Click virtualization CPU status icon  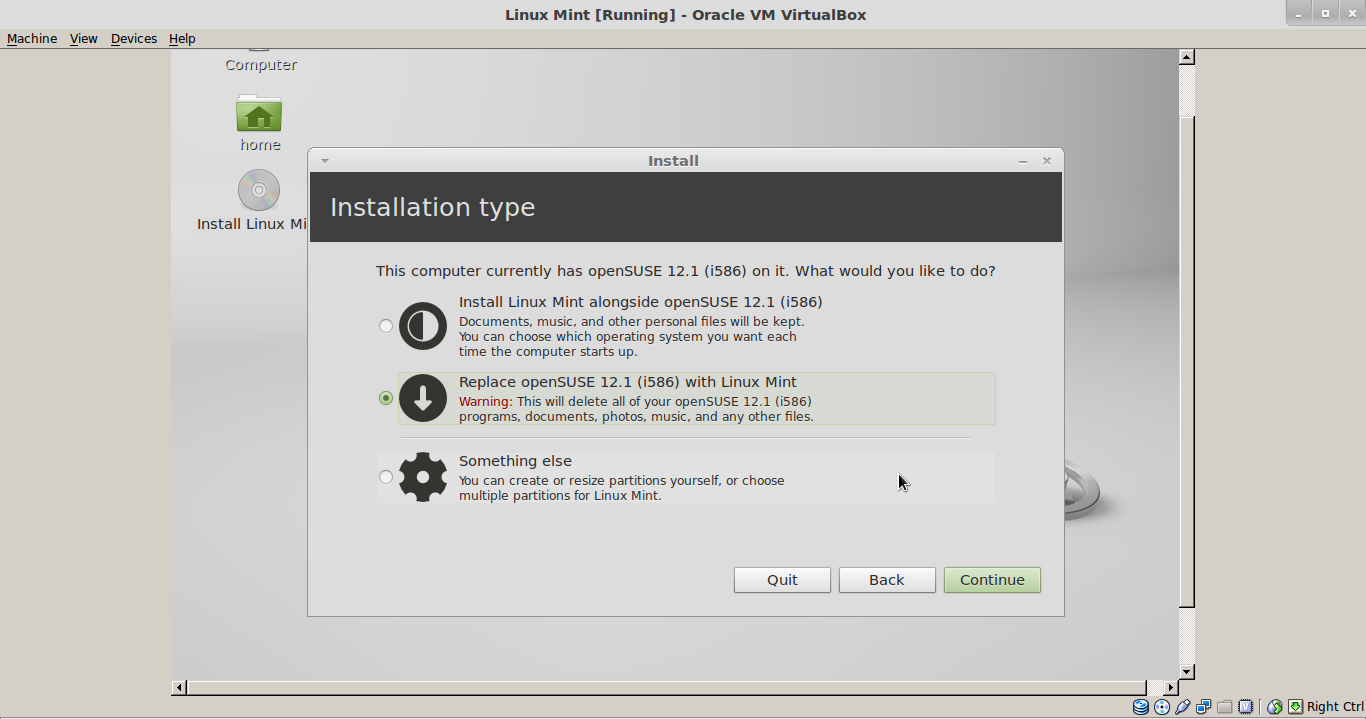(x=1246, y=707)
